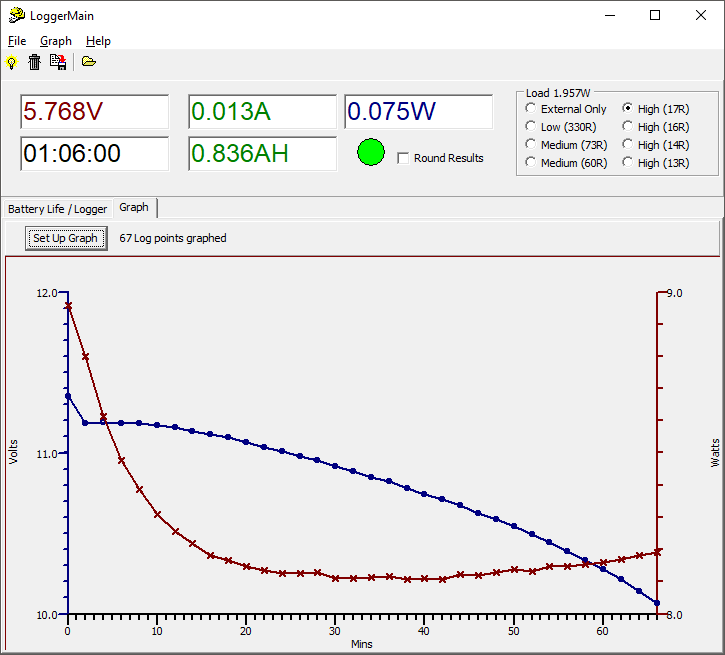Viewport: 725px width, 655px height.
Task: Open the Help menu
Action: pos(98,41)
